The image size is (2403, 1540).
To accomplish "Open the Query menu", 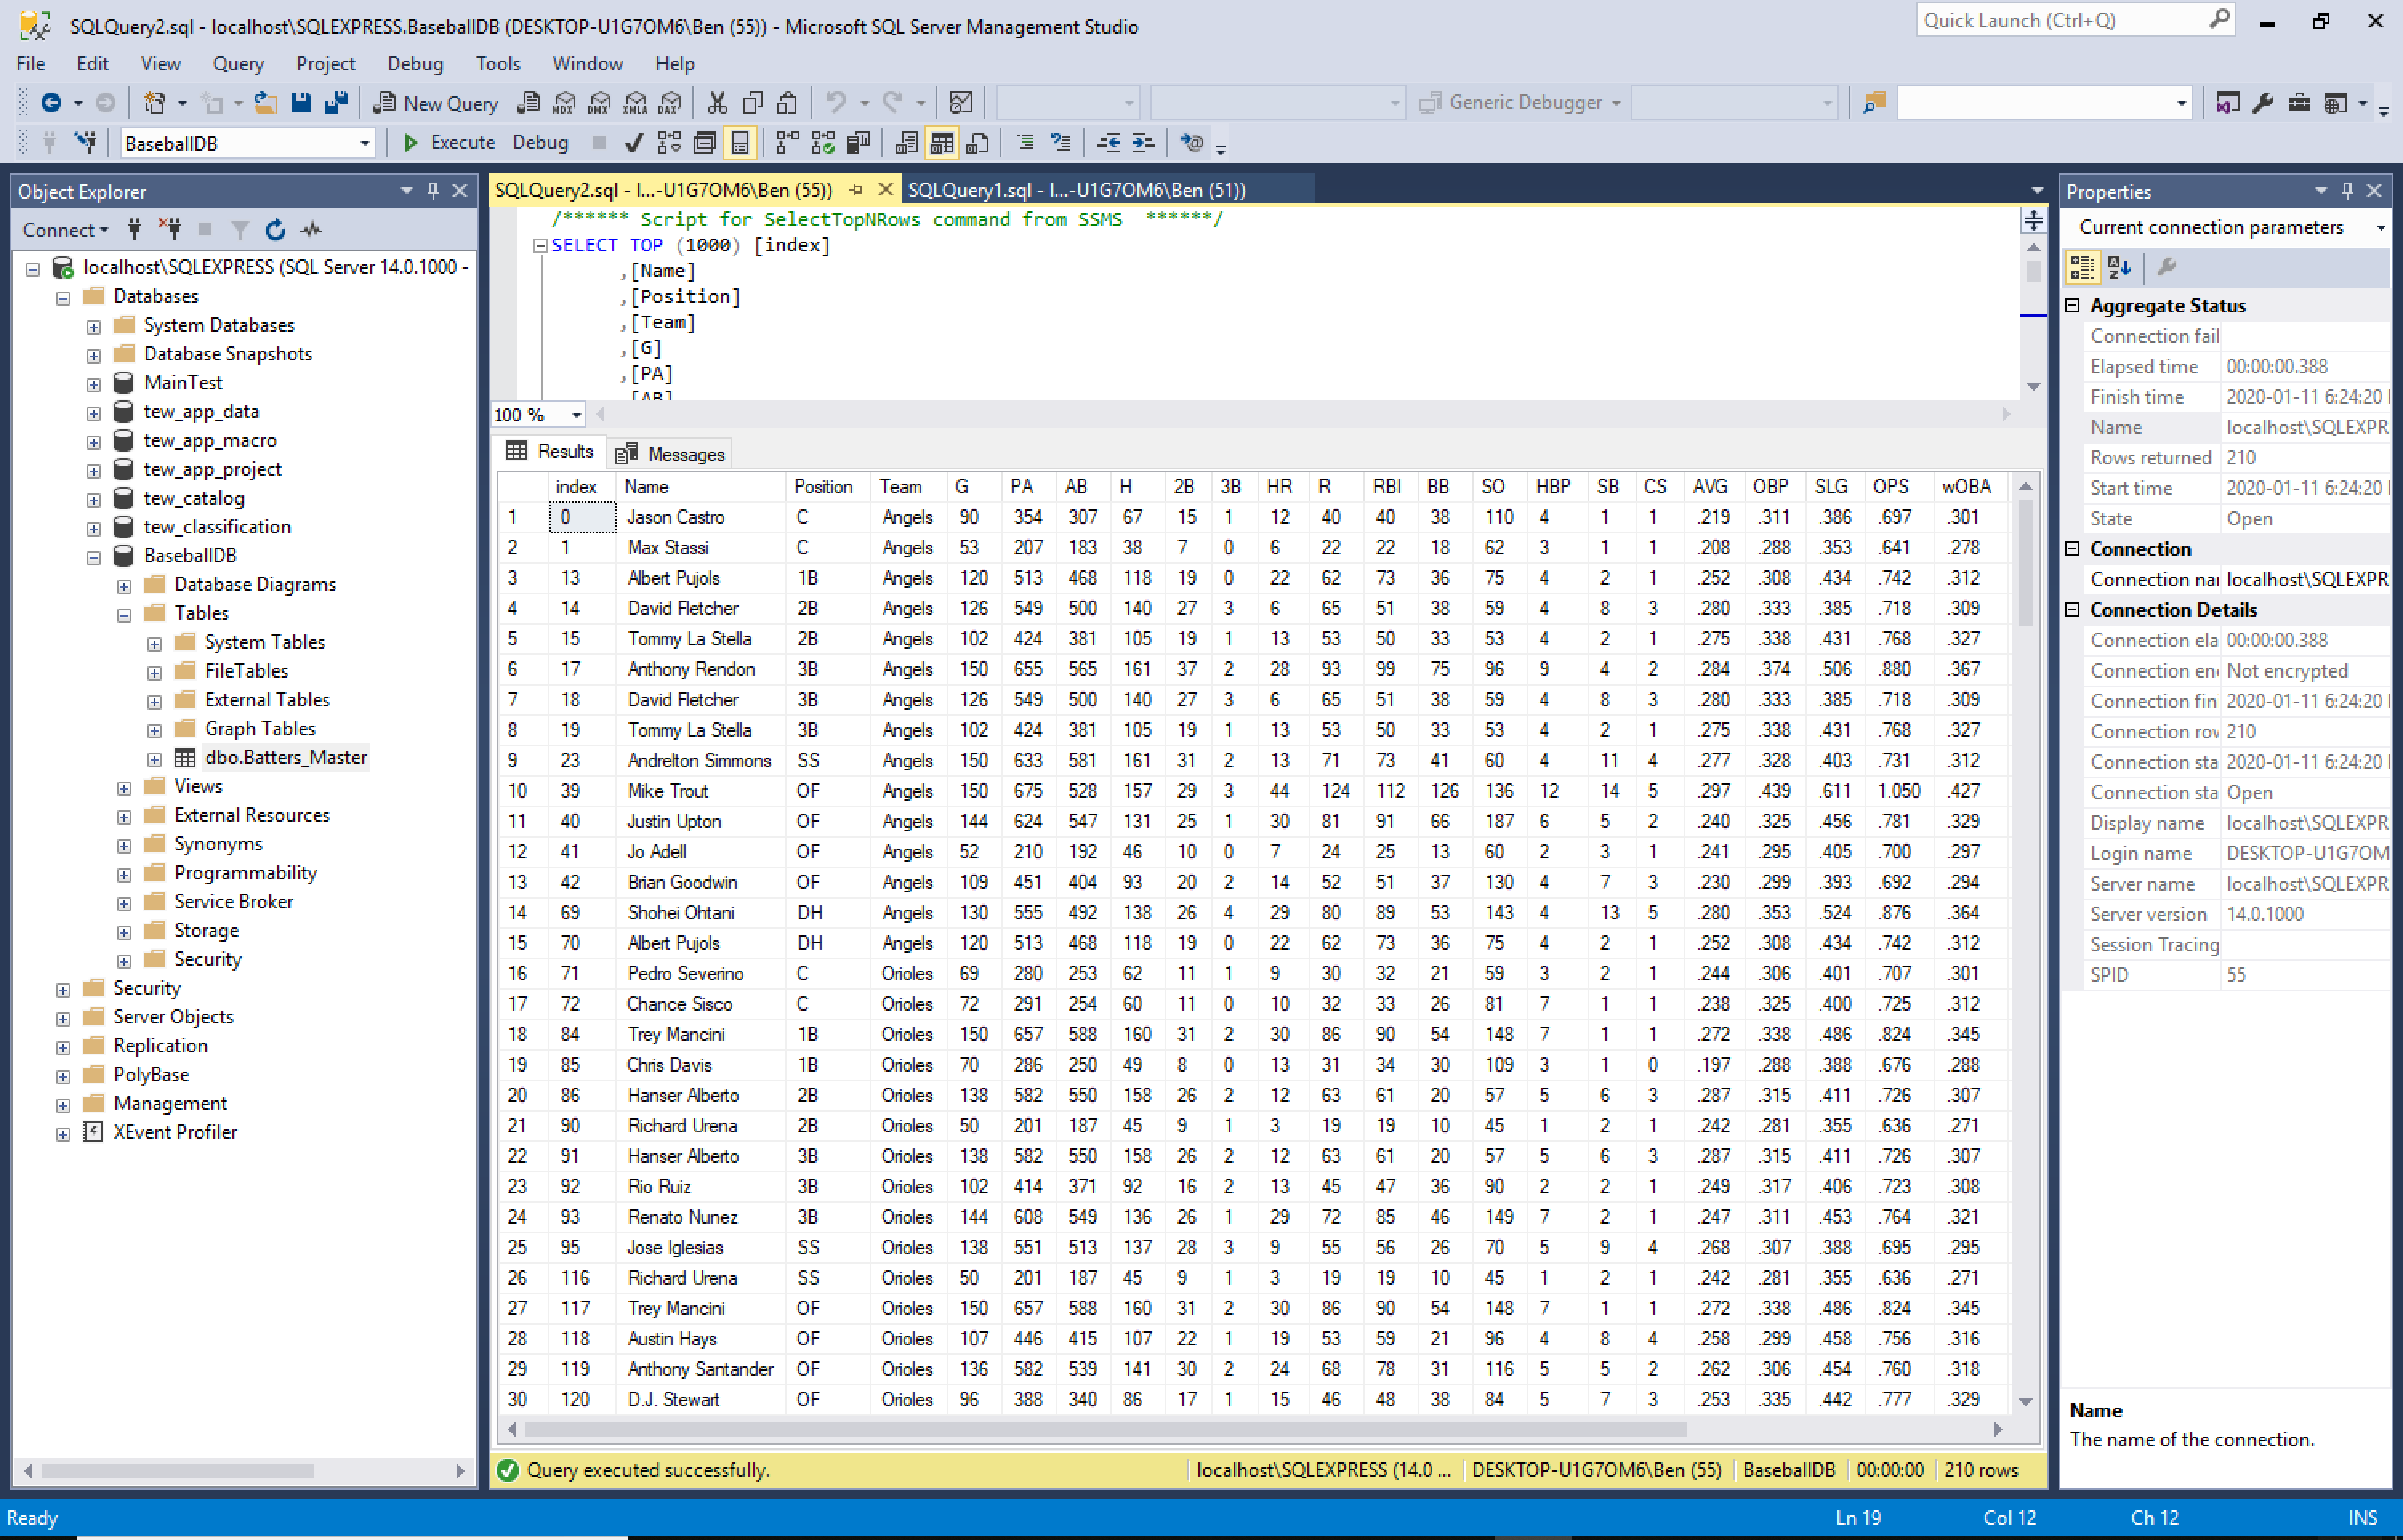I will tap(238, 64).
